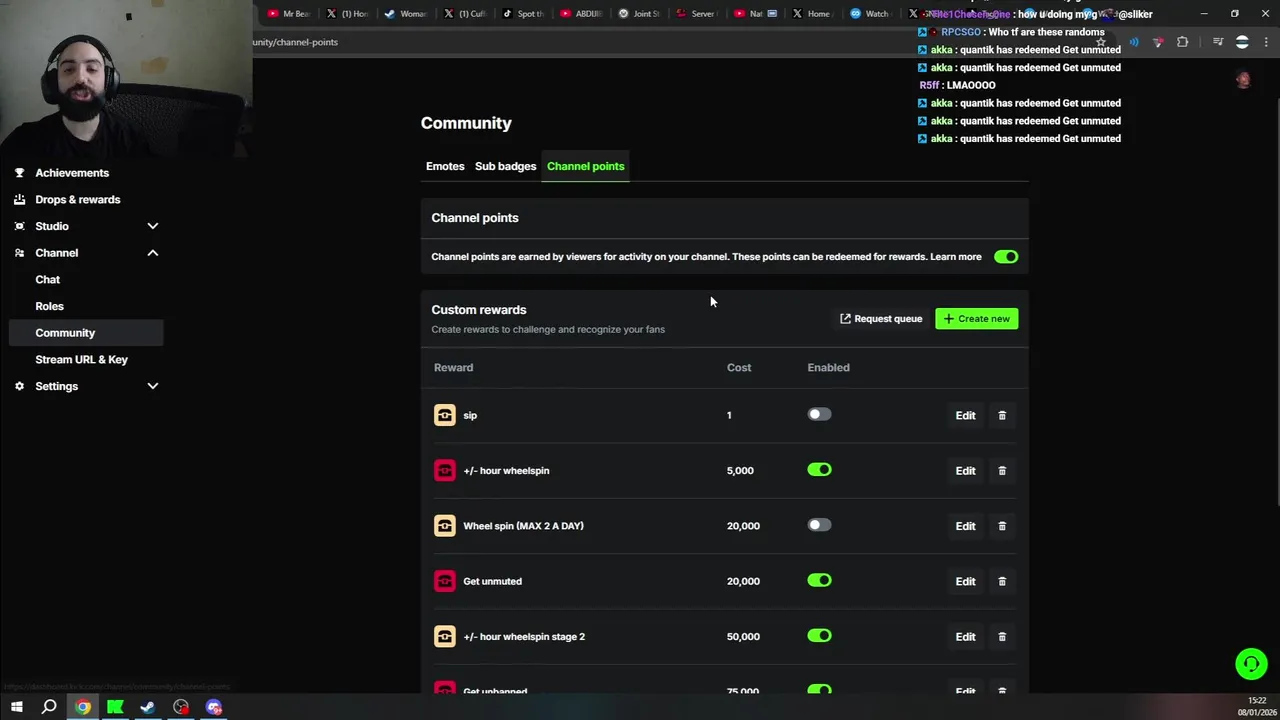
Task: Expand the Studio sidebar section
Action: [153, 226]
